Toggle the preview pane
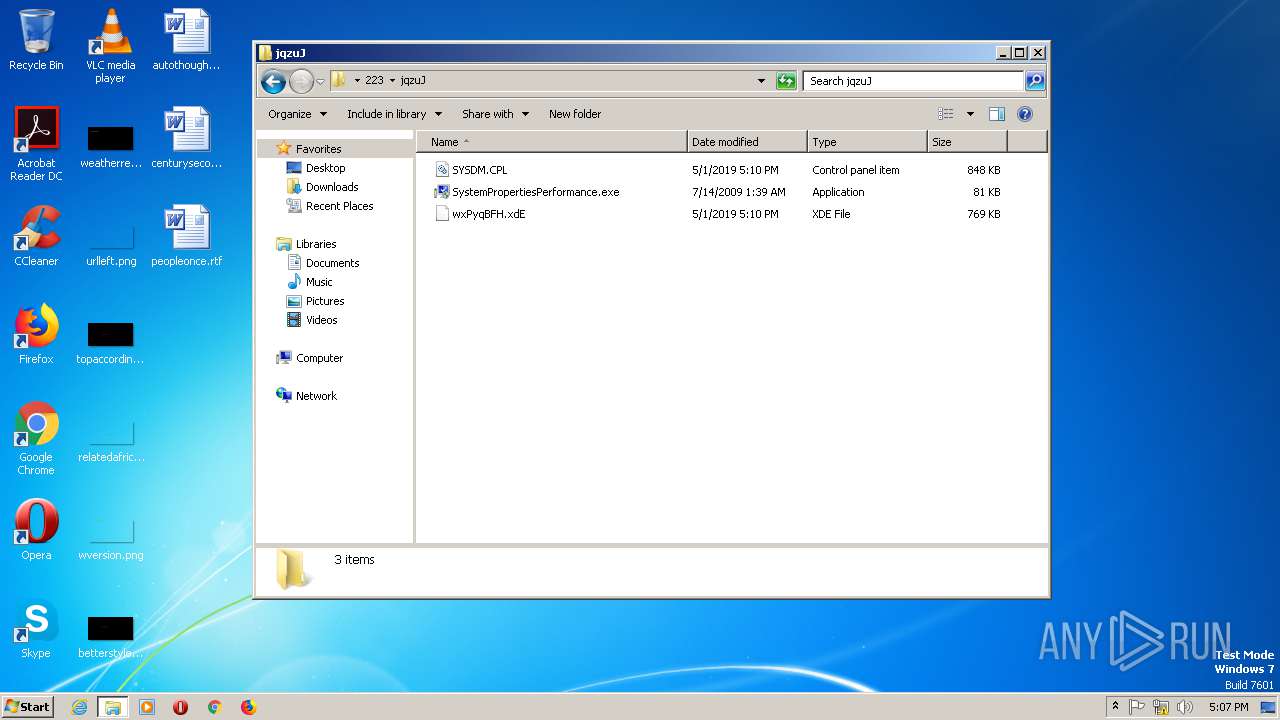1280x720 pixels. pos(997,114)
